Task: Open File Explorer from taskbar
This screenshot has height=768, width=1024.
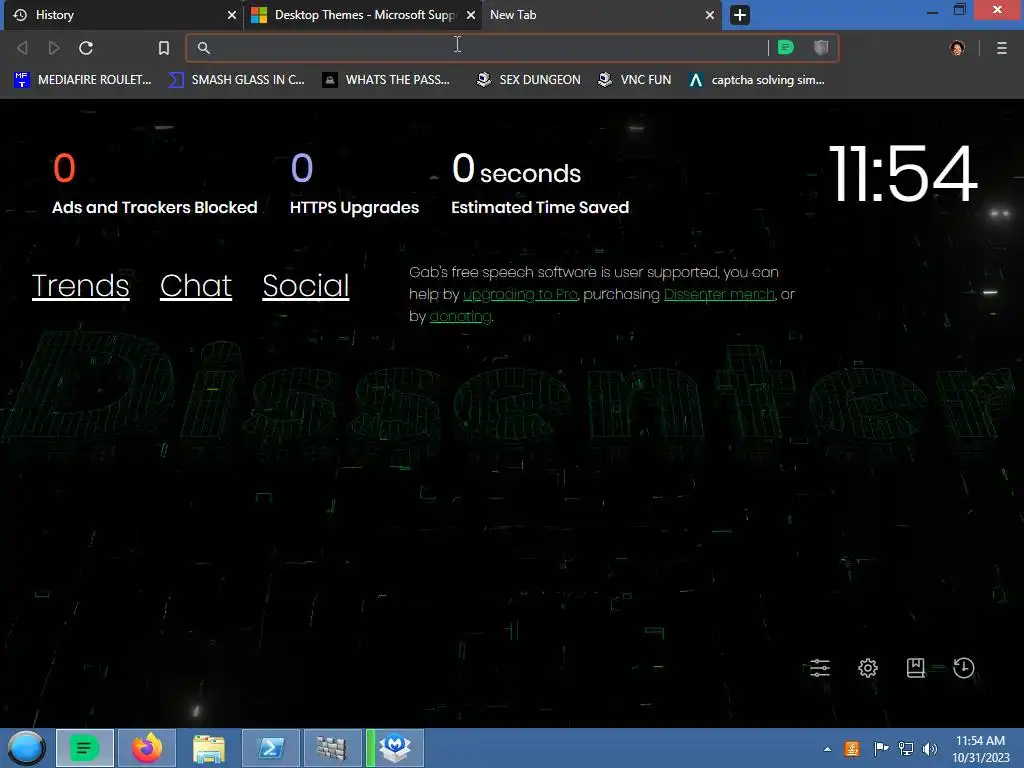Action: [209, 748]
